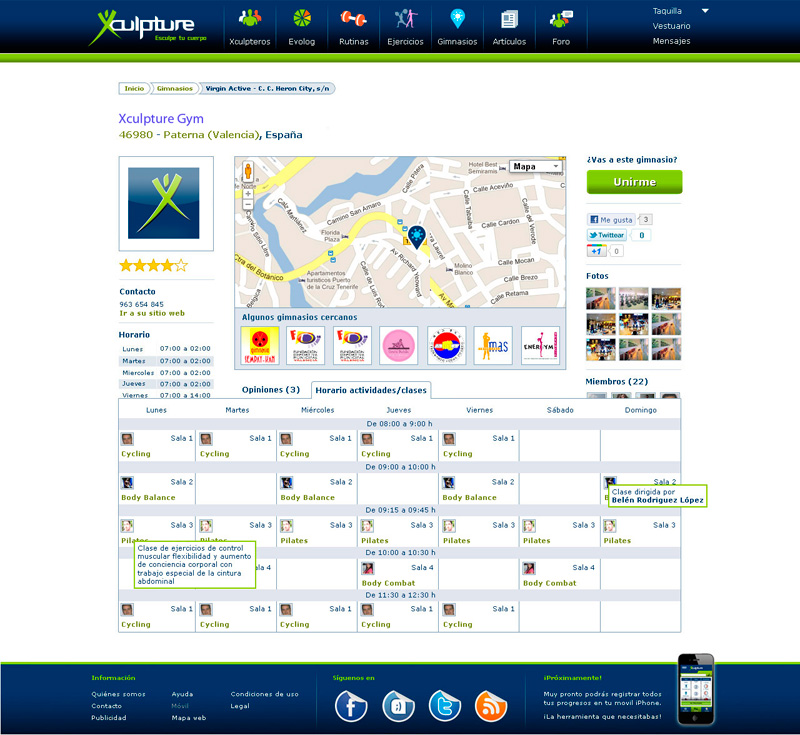This screenshot has width=800, height=735.
Task: Click the Xculpture logo in header
Action: (148, 27)
